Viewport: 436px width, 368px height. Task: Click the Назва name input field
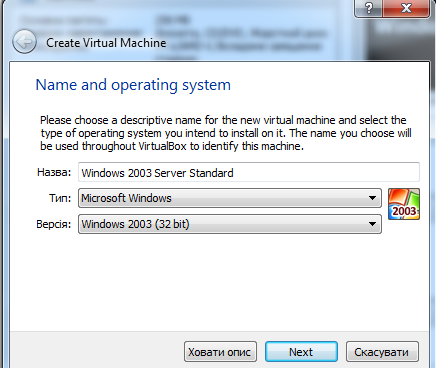(x=249, y=172)
